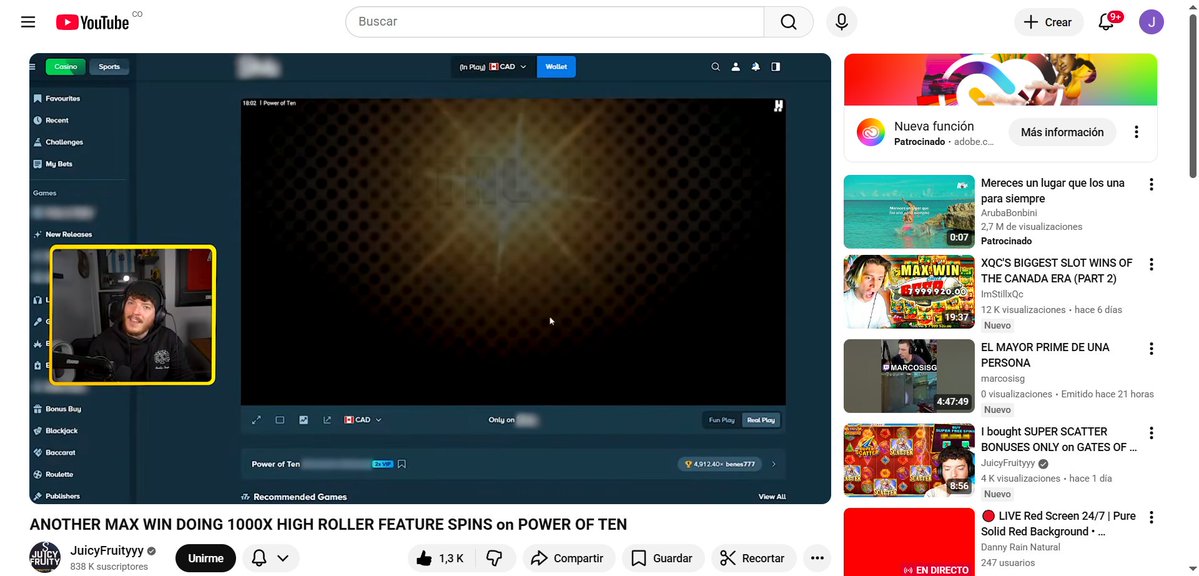The height and width of the screenshot is (576, 1199).
Task: Open the account avatar menu
Action: (1152, 22)
